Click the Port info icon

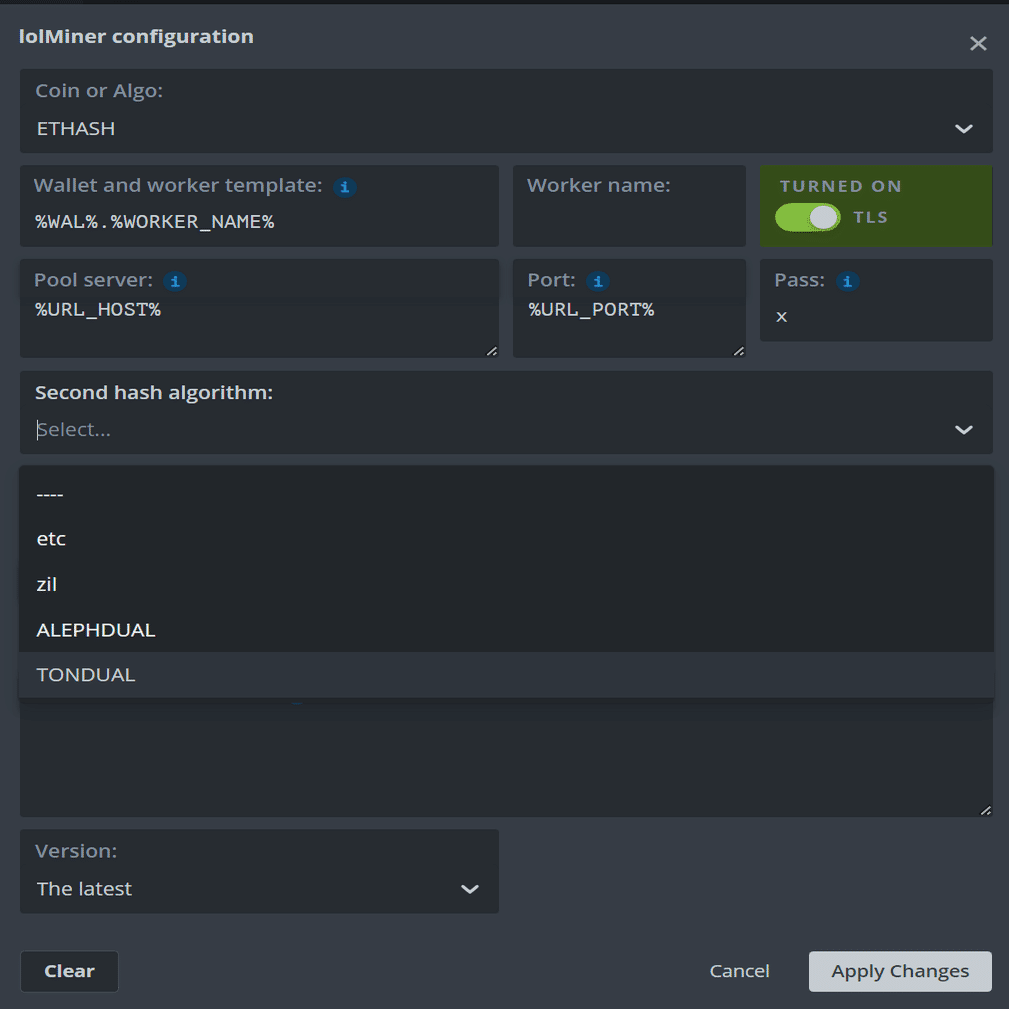pos(597,282)
